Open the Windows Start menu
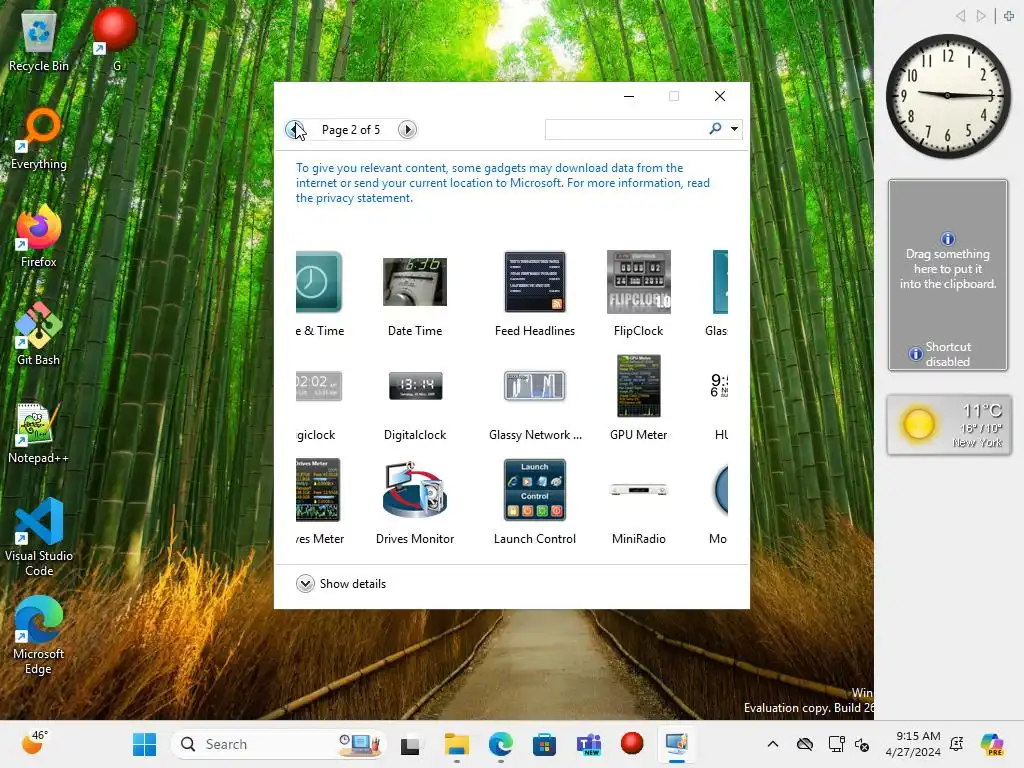This screenshot has height=768, width=1024. (144, 744)
